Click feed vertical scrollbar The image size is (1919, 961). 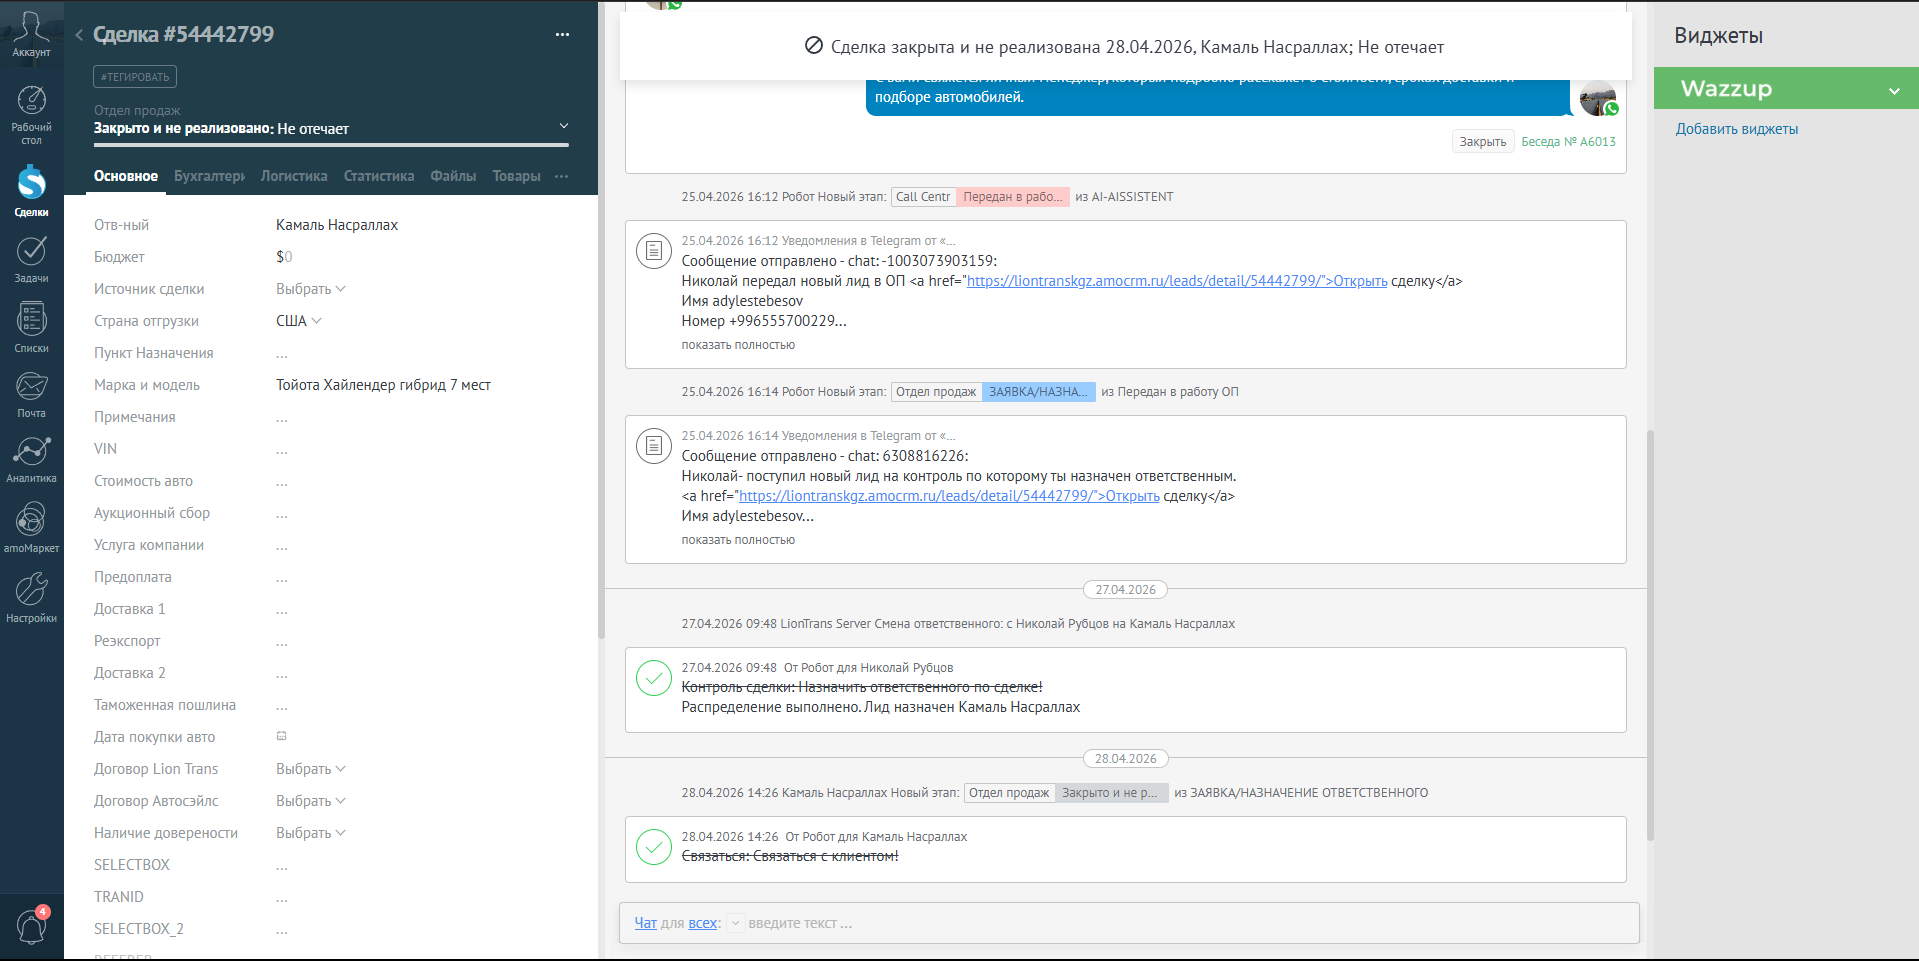(x=1650, y=635)
